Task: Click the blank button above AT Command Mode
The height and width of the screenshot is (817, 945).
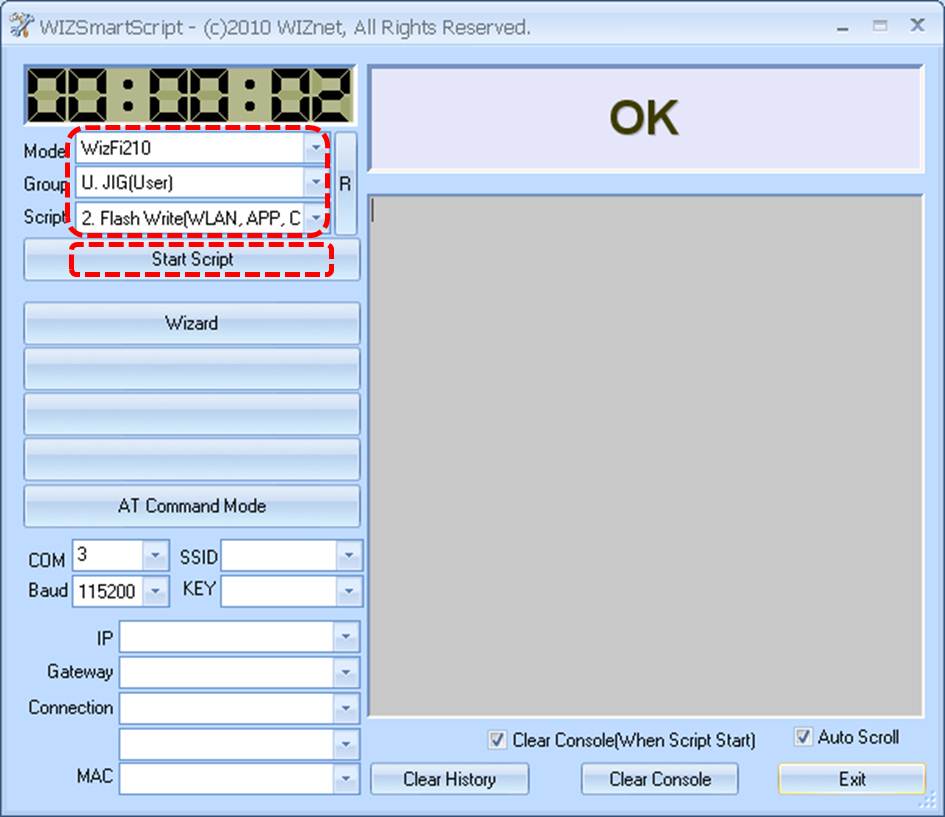Action: point(192,460)
